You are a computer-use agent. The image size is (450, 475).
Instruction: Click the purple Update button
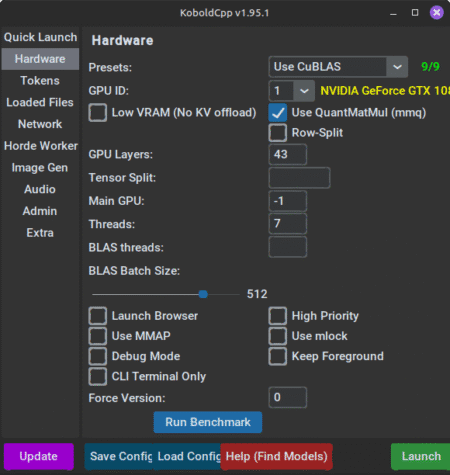coord(39,456)
